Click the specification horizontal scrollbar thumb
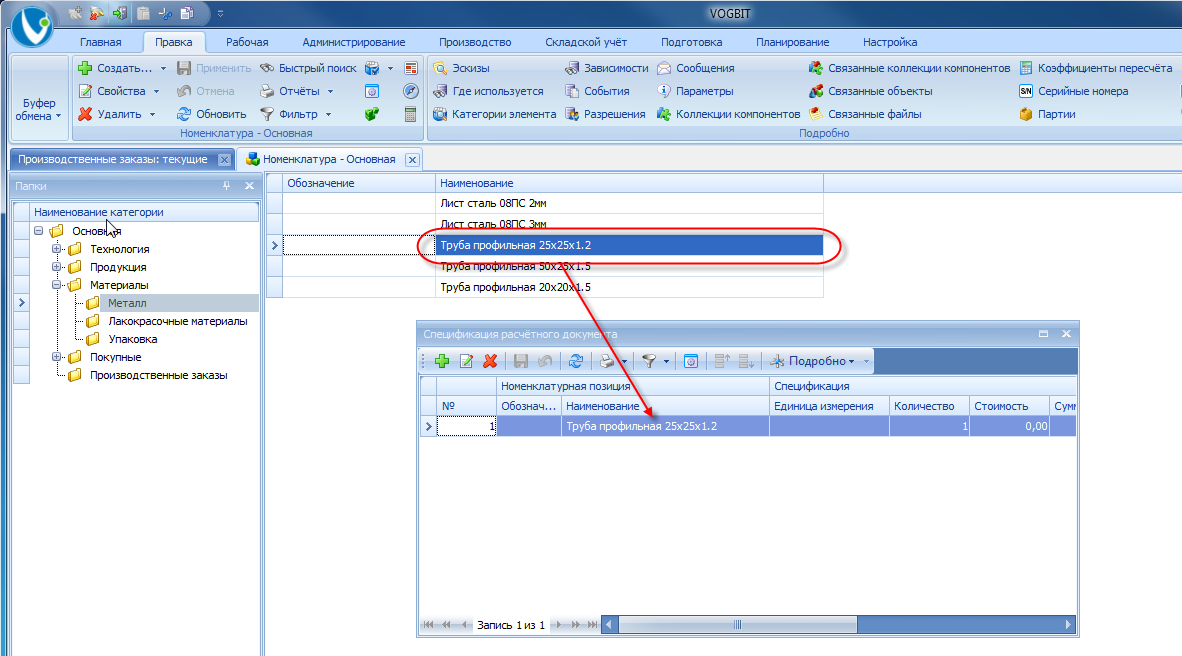Viewport: 1182px width, 656px height. point(737,624)
